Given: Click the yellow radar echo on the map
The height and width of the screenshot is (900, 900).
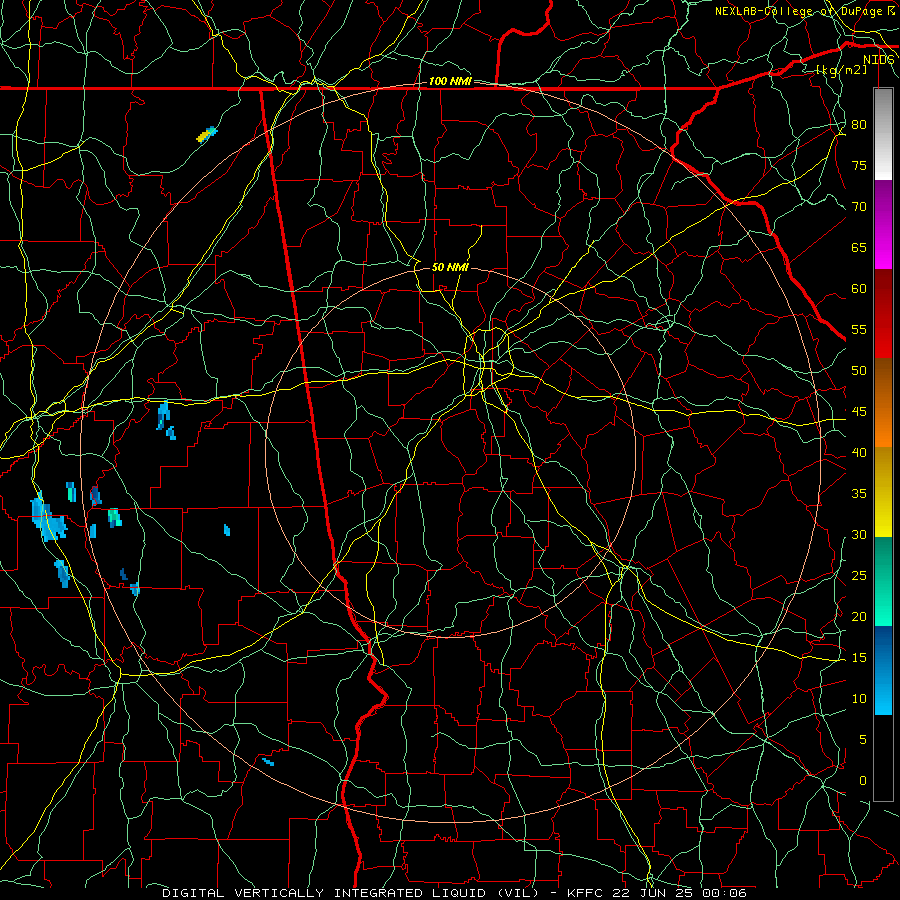Looking at the screenshot, I should coord(203,137).
